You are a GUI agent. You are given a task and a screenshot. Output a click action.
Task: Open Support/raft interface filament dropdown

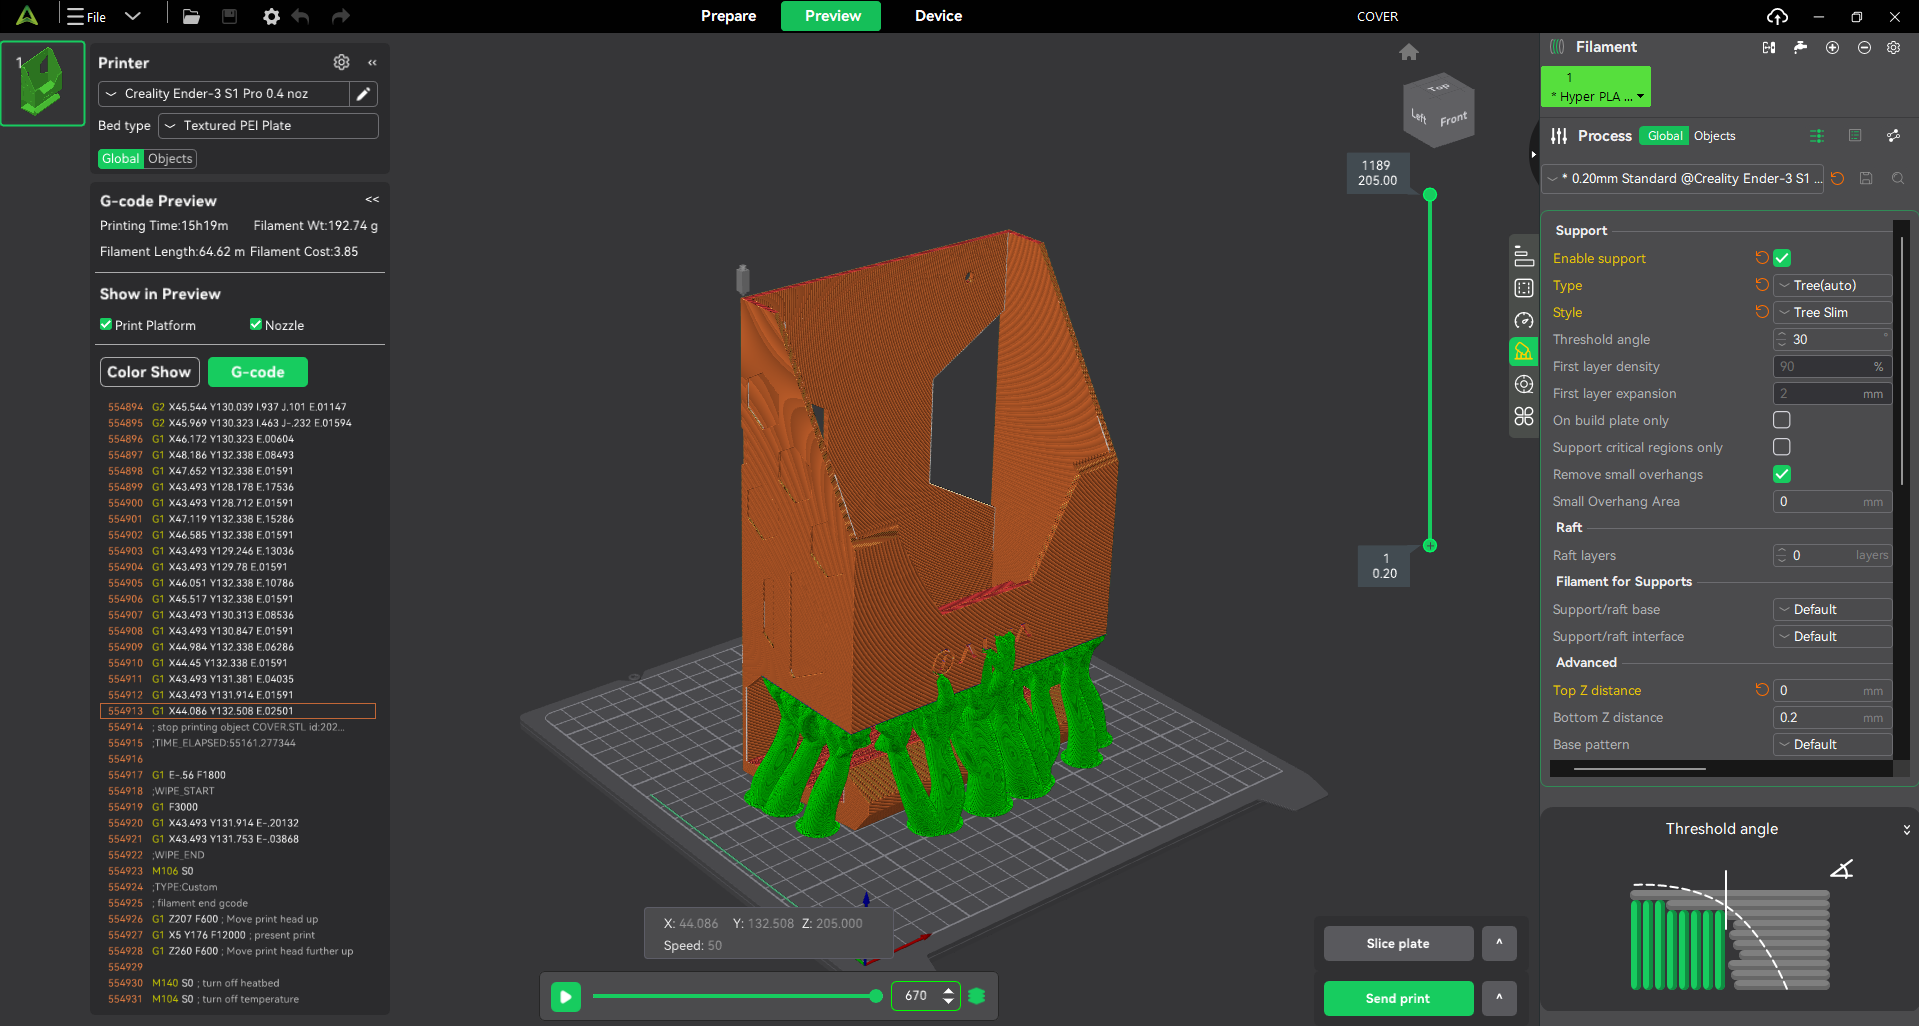[1832, 636]
